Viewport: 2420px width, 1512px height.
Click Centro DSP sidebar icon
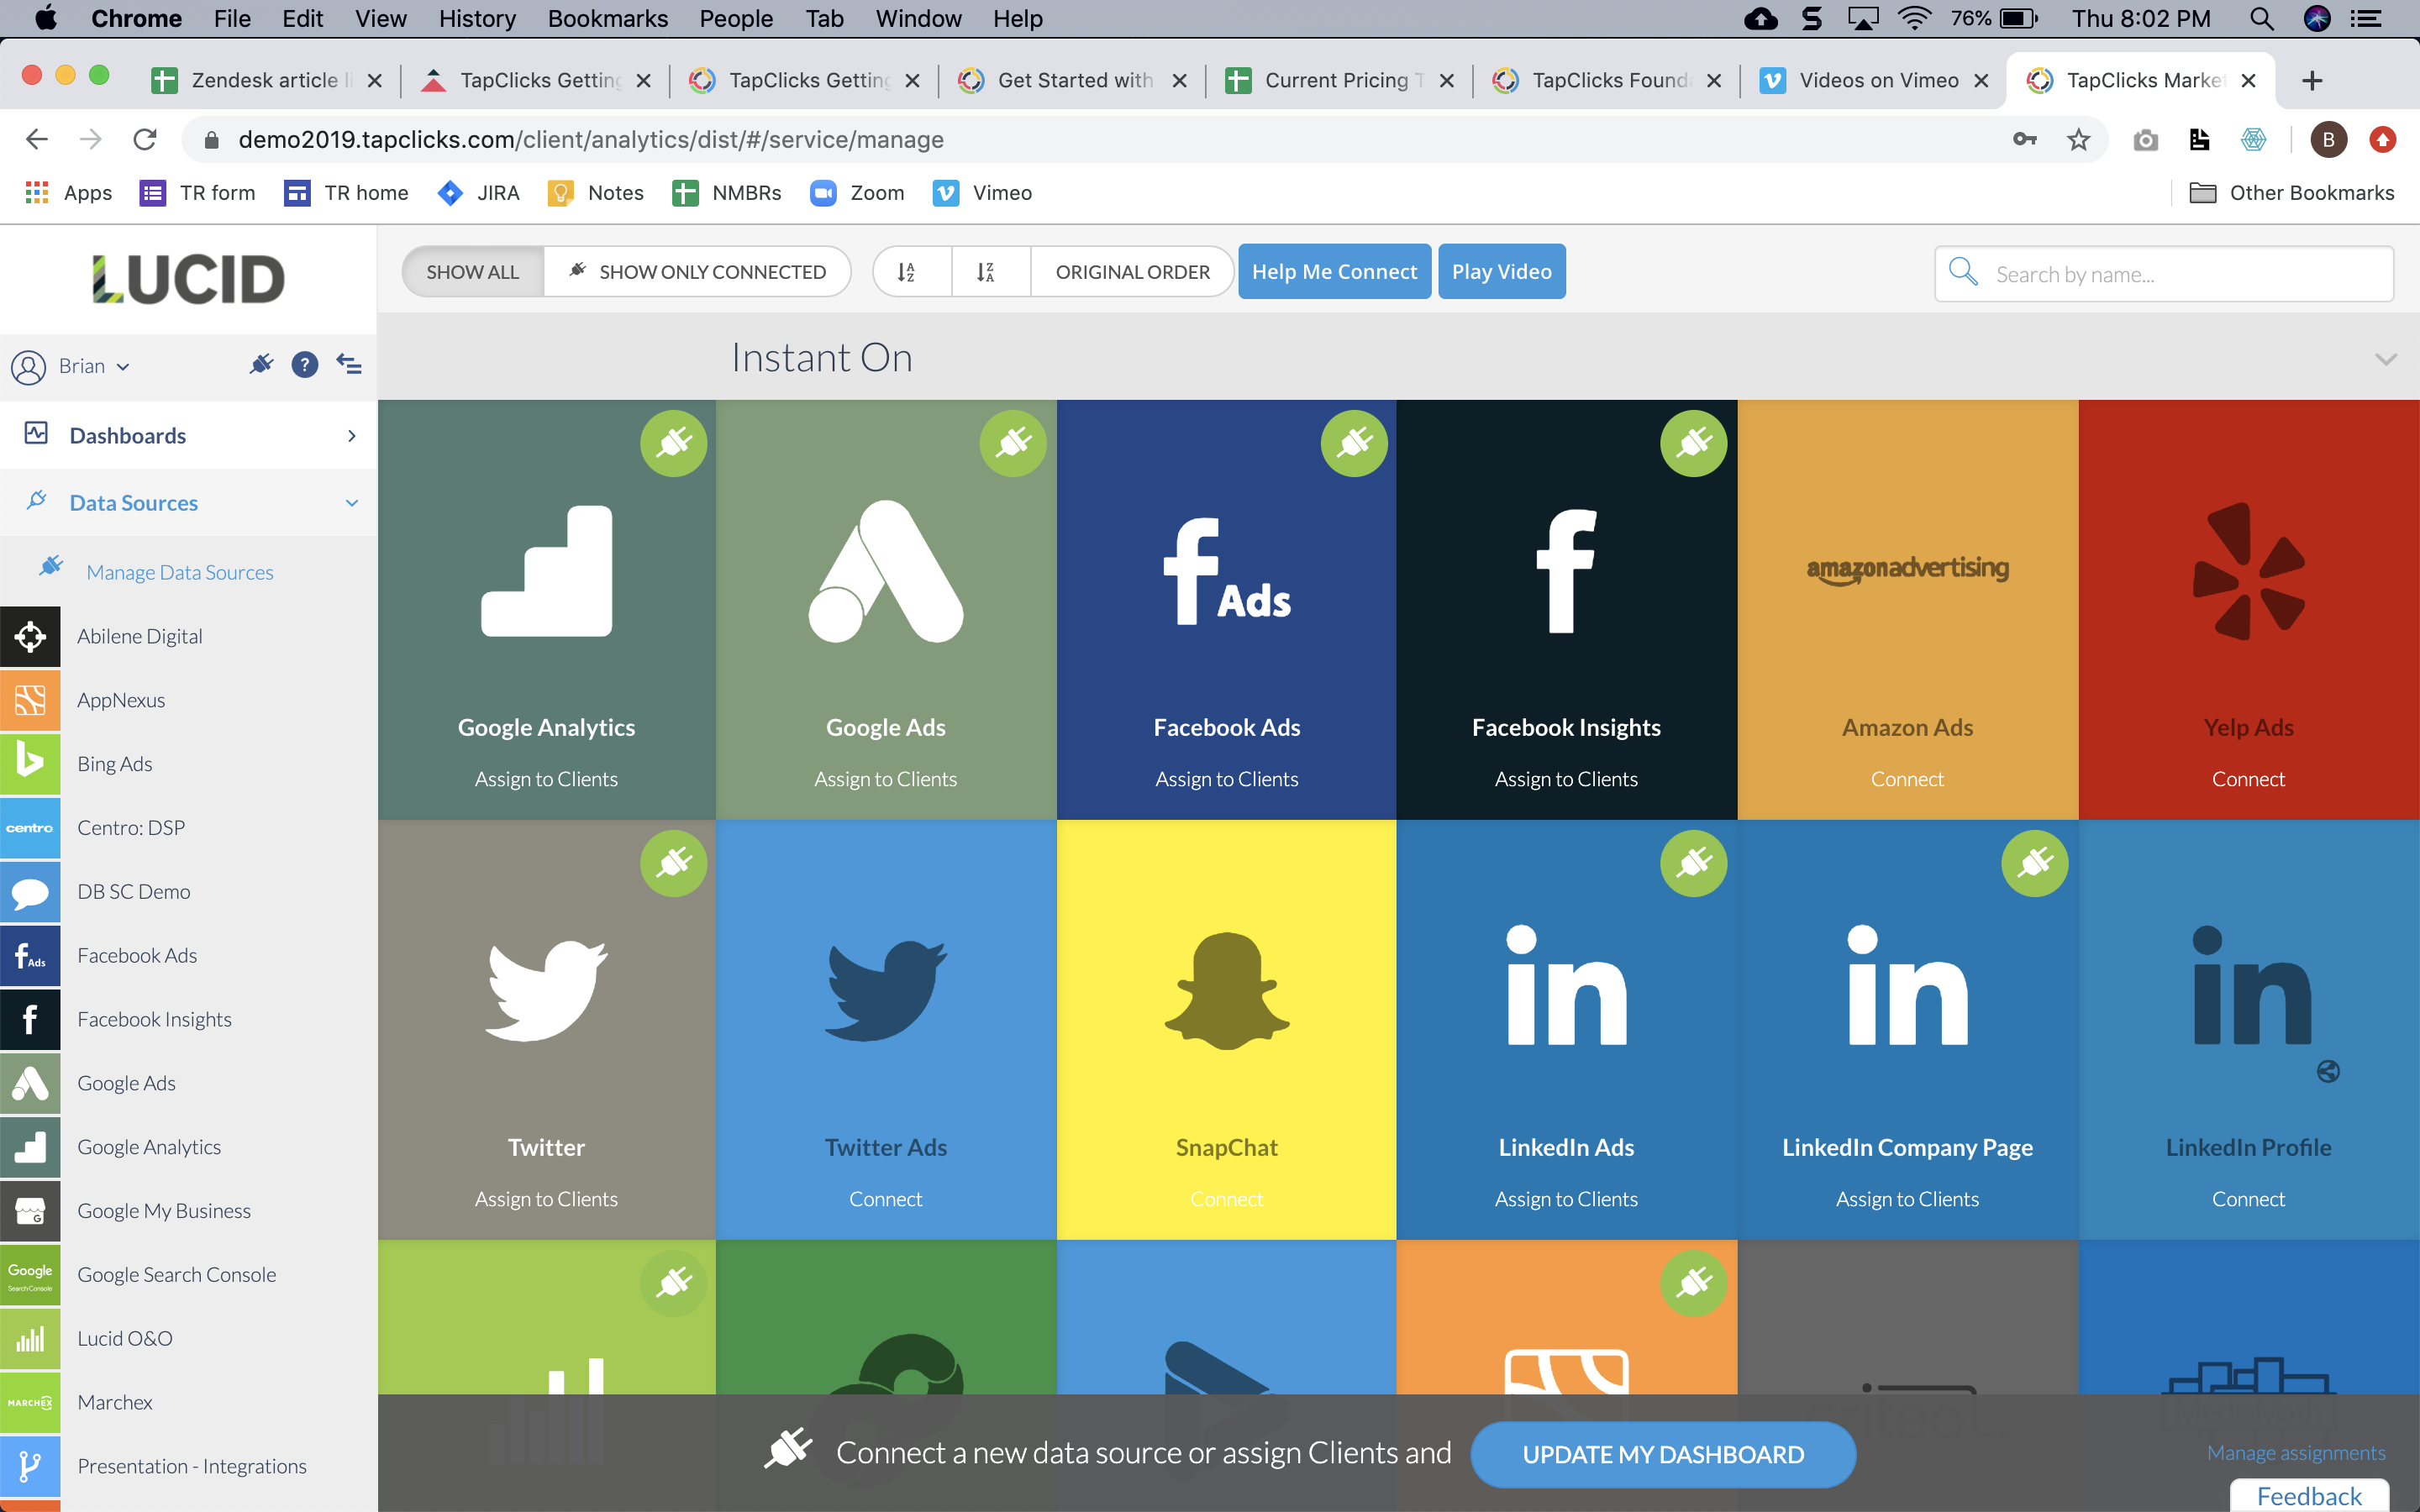[x=30, y=828]
